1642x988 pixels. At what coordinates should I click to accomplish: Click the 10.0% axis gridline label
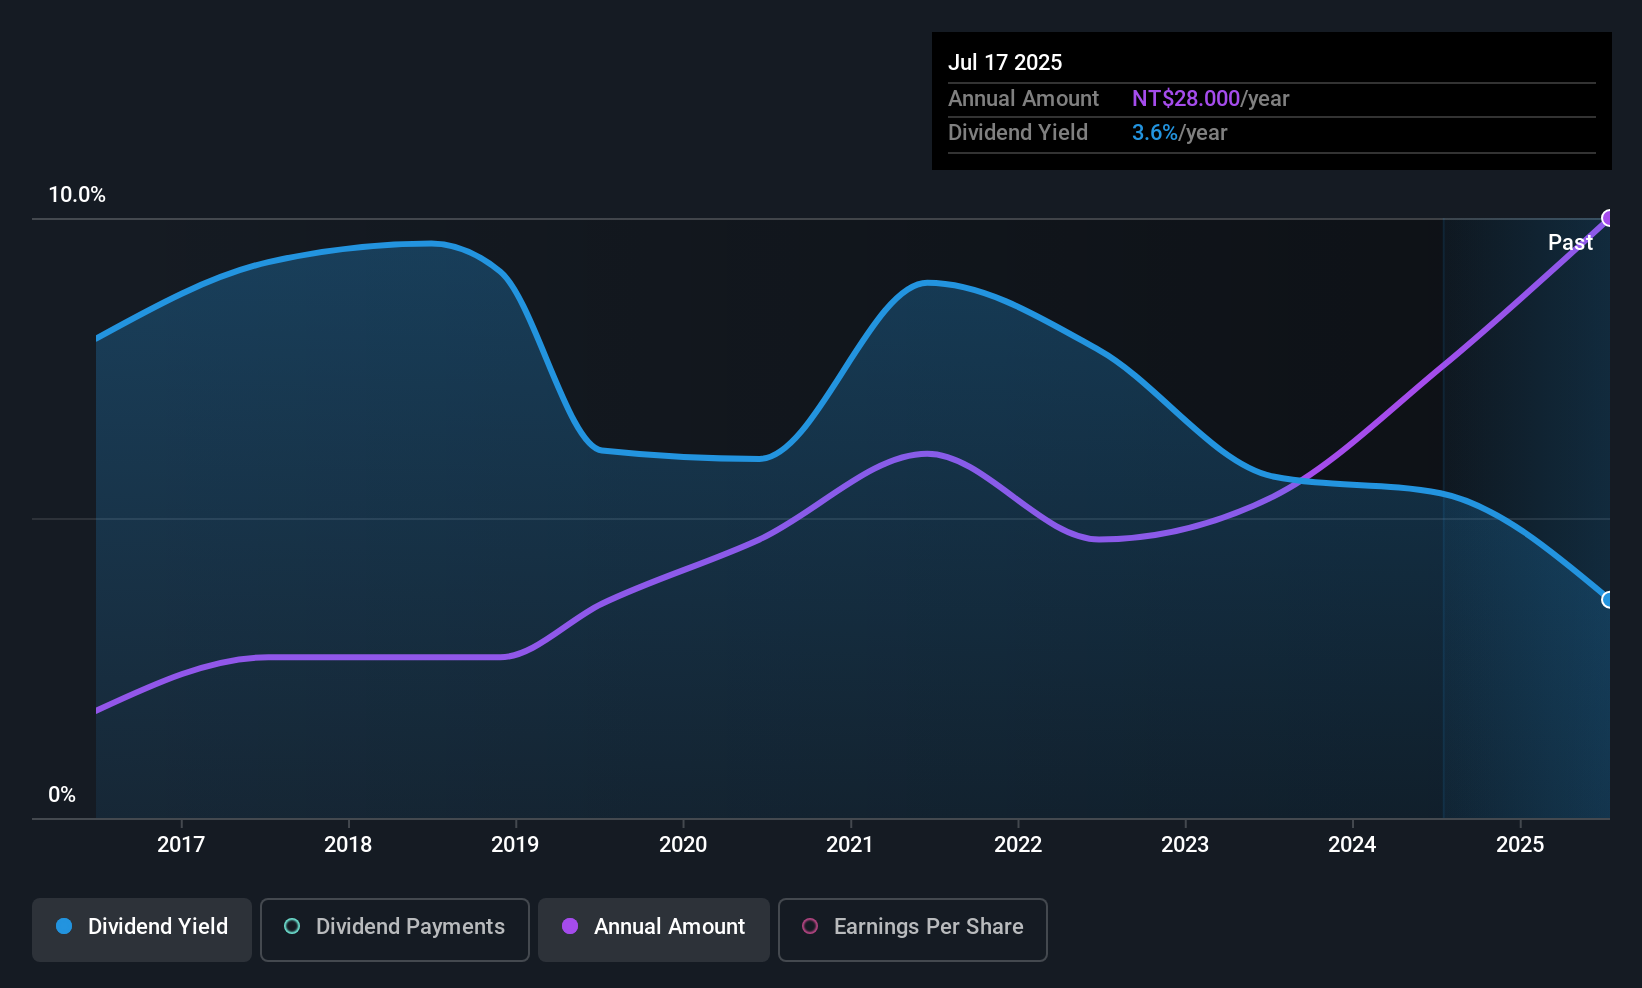pos(78,195)
